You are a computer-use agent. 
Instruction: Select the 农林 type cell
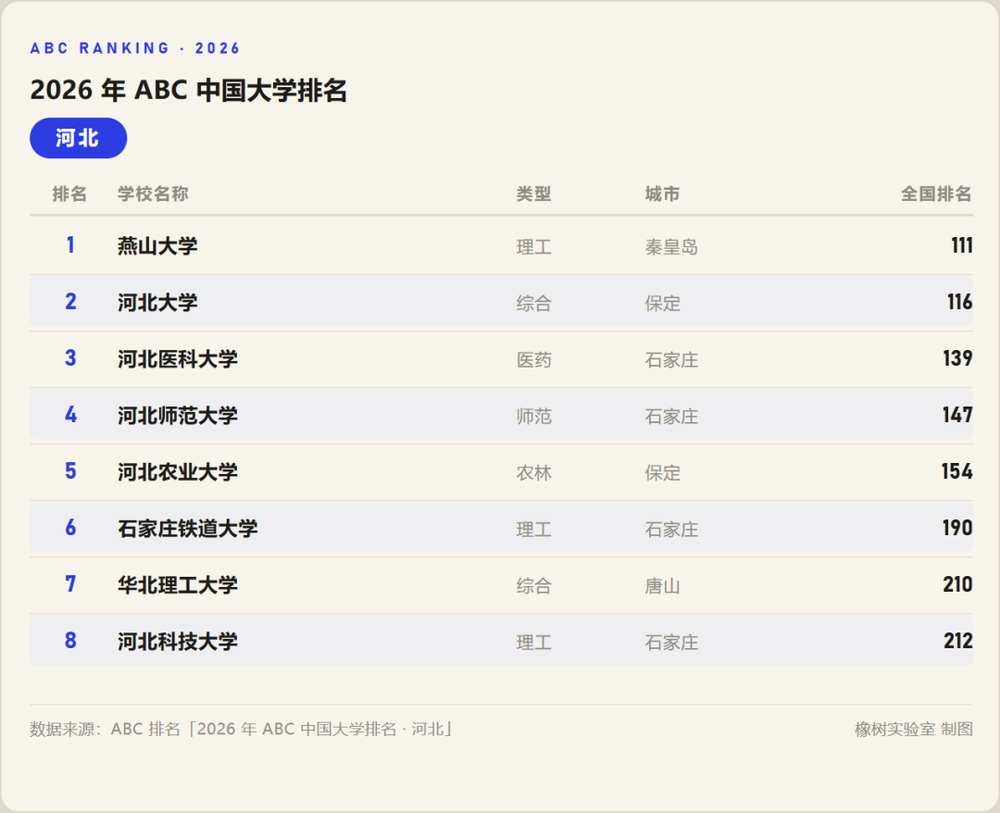[x=534, y=473]
